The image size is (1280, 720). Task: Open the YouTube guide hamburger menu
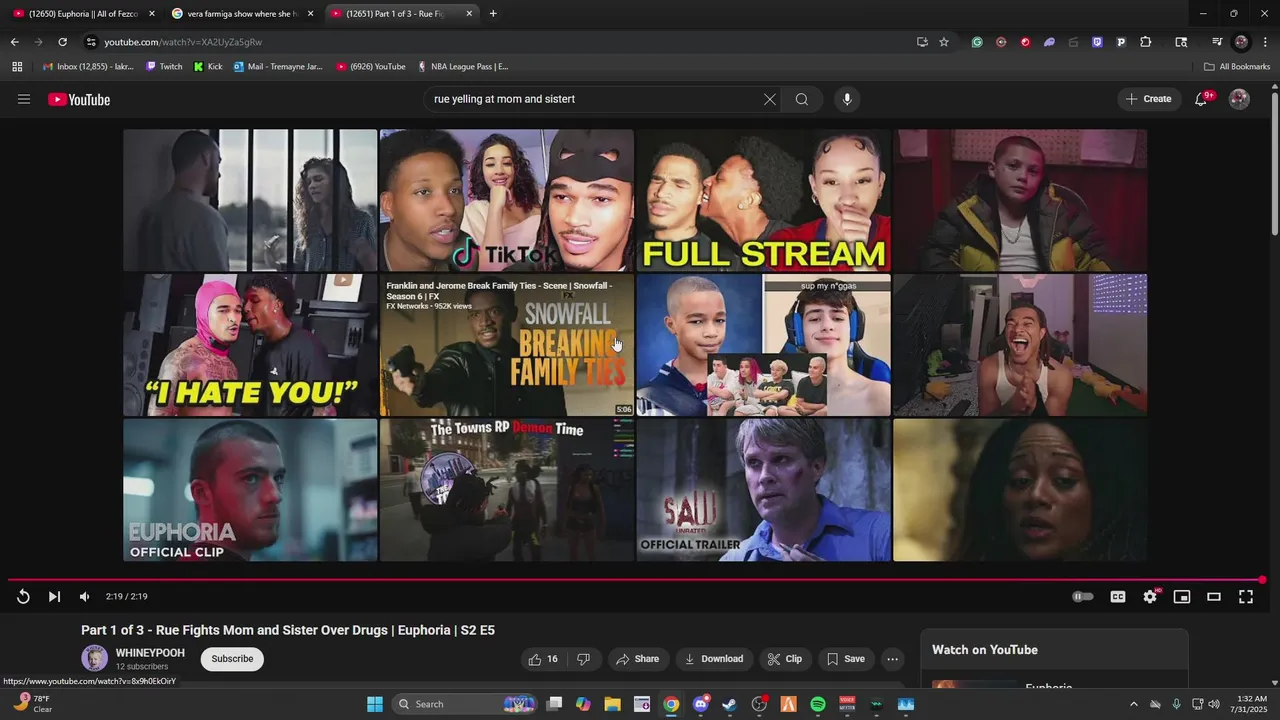coord(24,99)
